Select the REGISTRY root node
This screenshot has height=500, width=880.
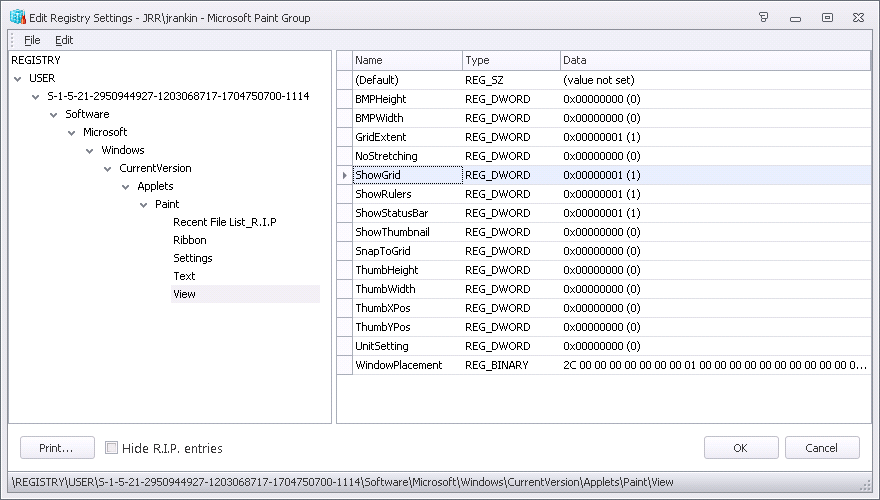[x=36, y=60]
